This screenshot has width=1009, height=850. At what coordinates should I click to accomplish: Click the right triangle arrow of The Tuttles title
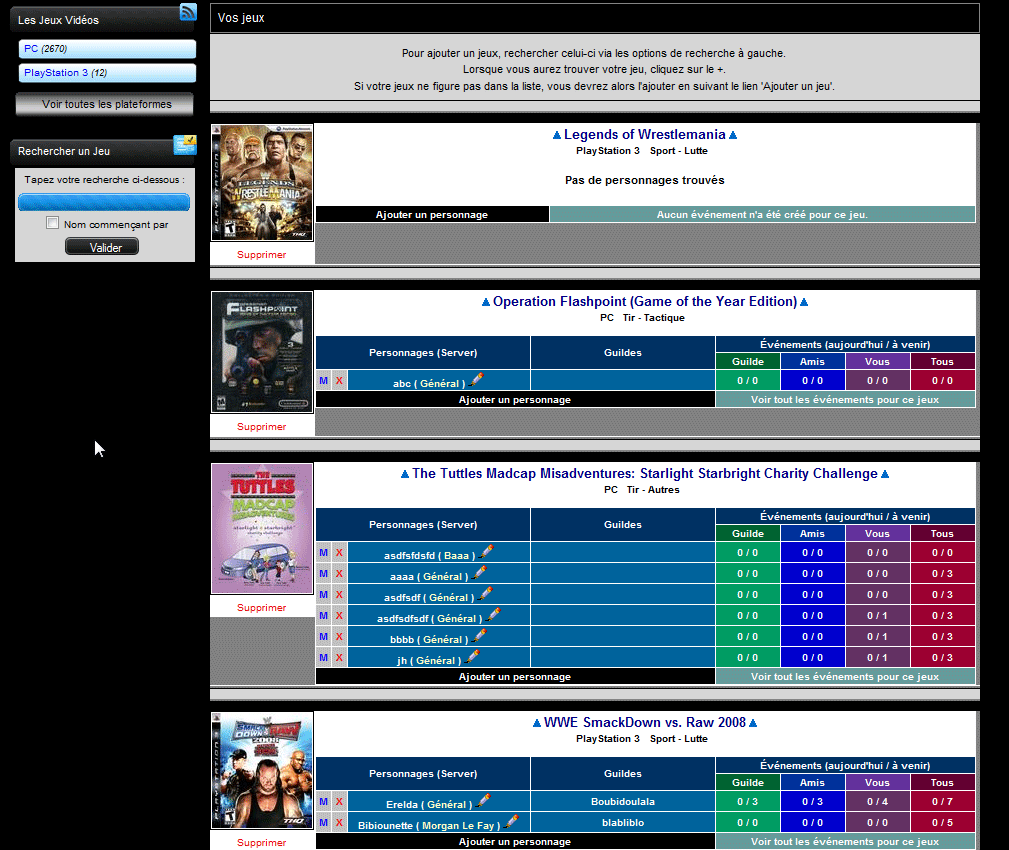pyautogui.click(x=885, y=474)
